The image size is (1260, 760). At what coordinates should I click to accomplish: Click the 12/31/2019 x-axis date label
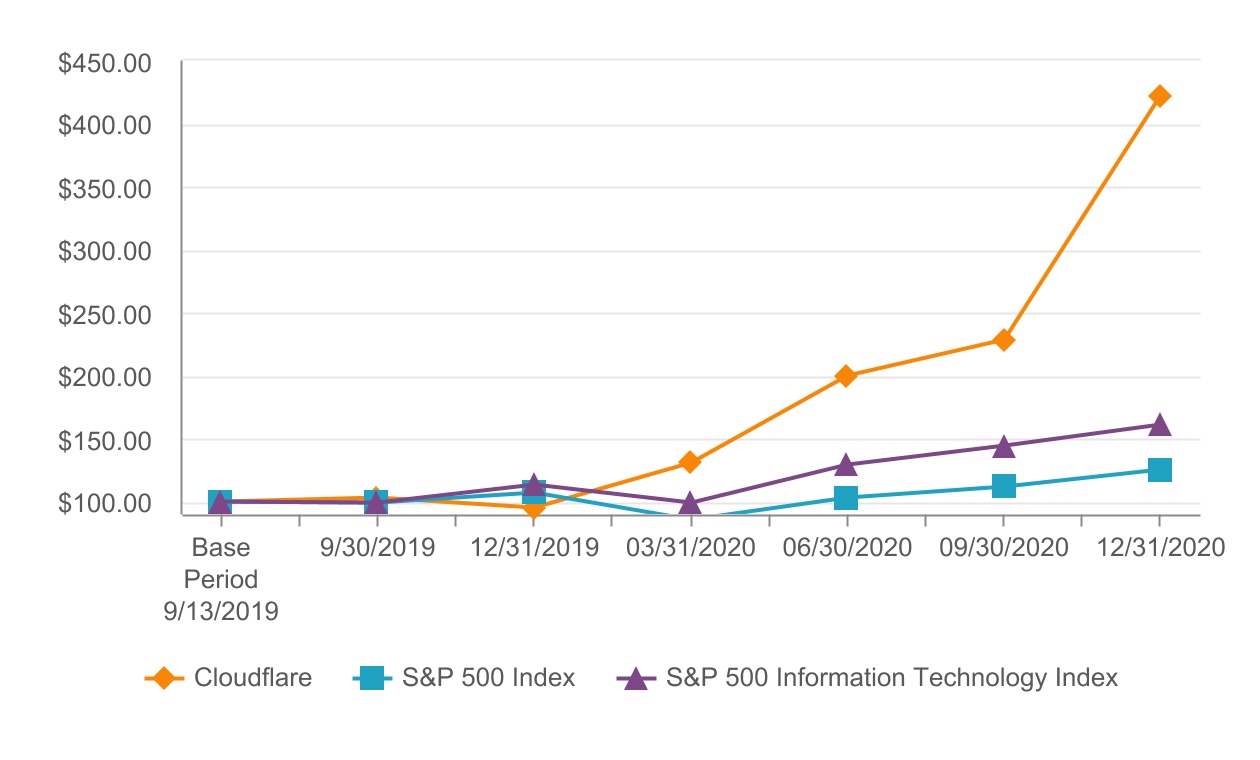(533, 548)
